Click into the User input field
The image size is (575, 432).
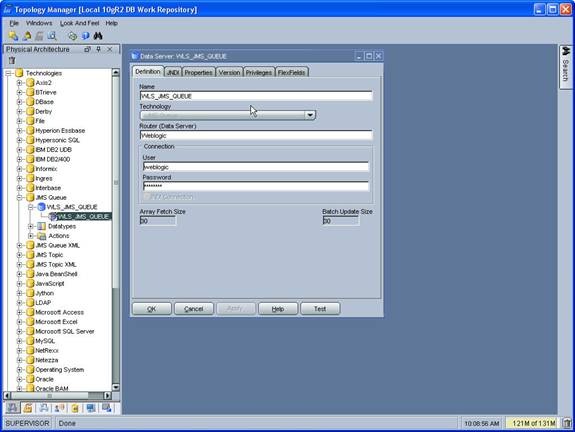click(x=256, y=167)
